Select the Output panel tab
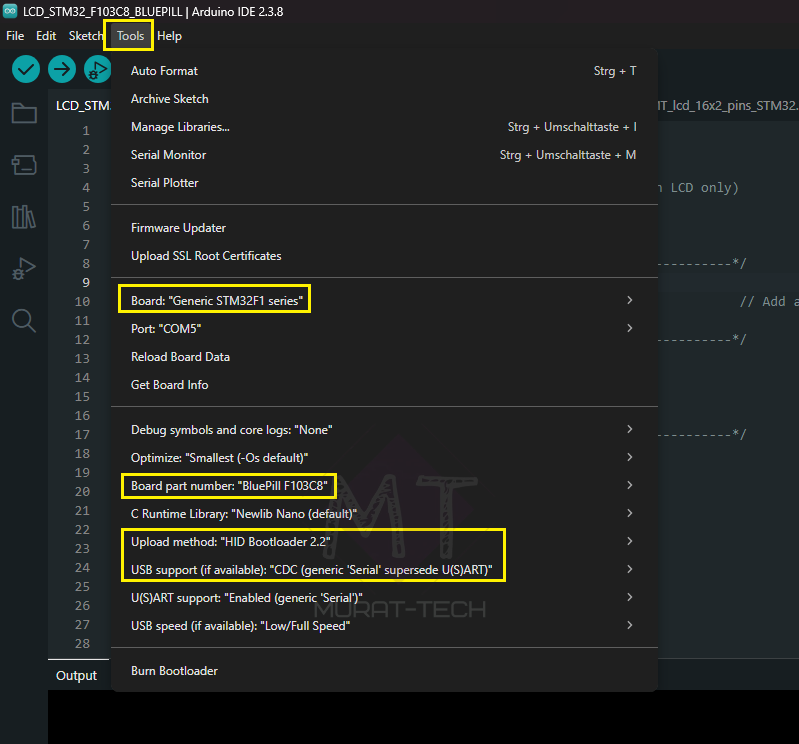The image size is (799, 744). tap(76, 675)
